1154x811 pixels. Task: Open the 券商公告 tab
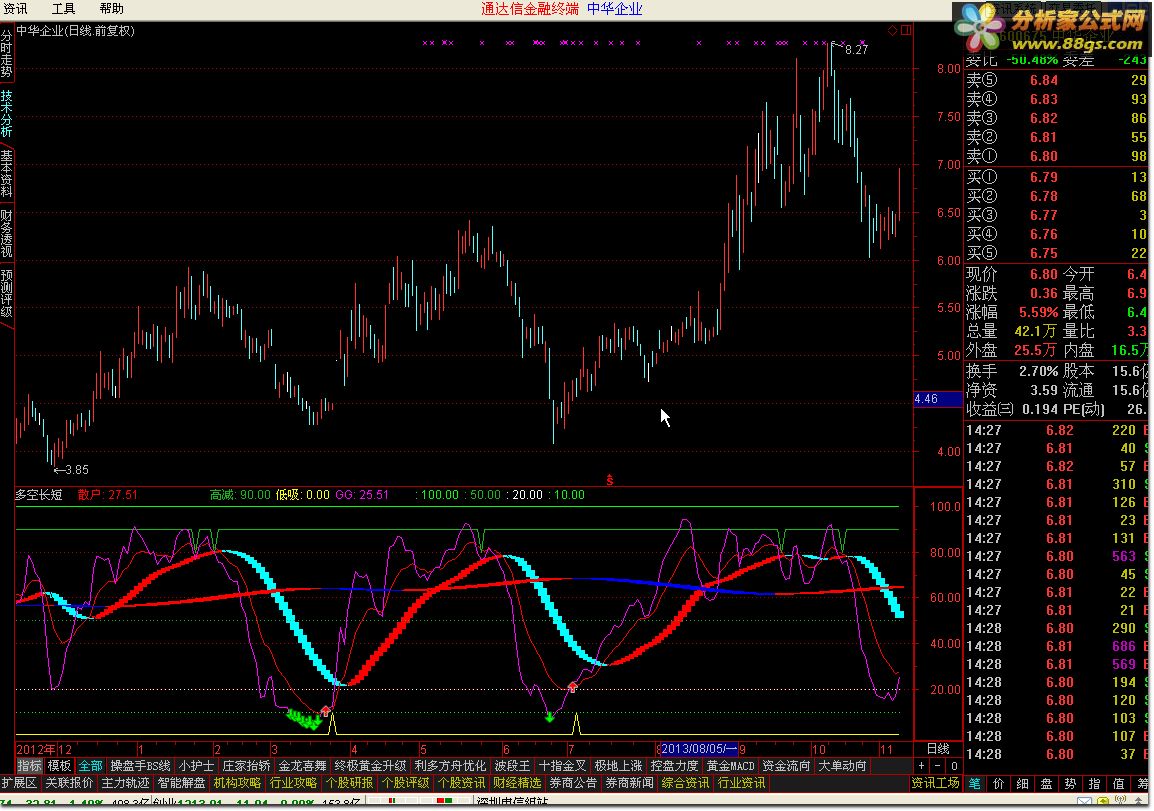(573, 783)
